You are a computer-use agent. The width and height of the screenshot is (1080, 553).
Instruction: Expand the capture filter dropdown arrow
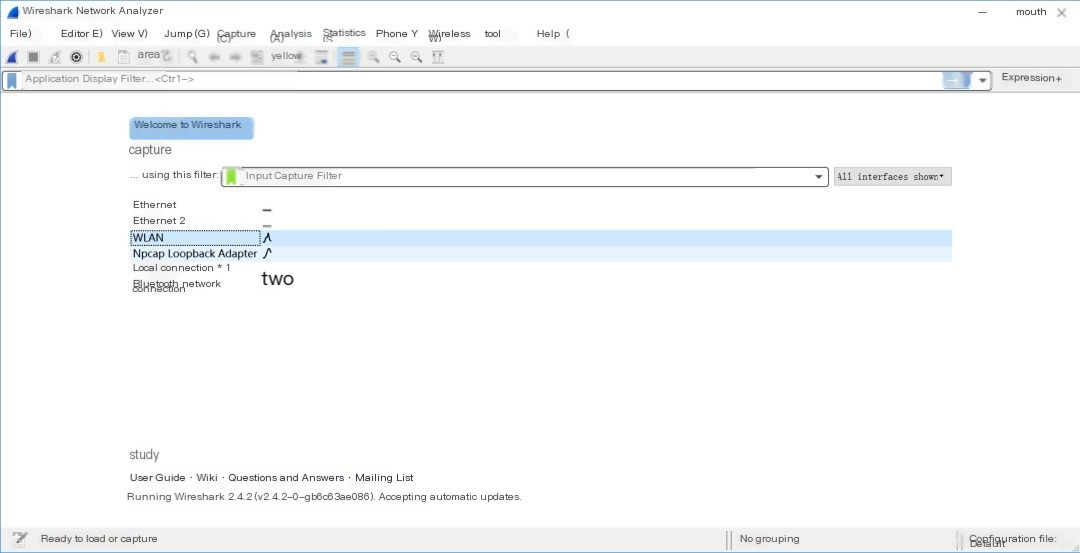(x=818, y=177)
